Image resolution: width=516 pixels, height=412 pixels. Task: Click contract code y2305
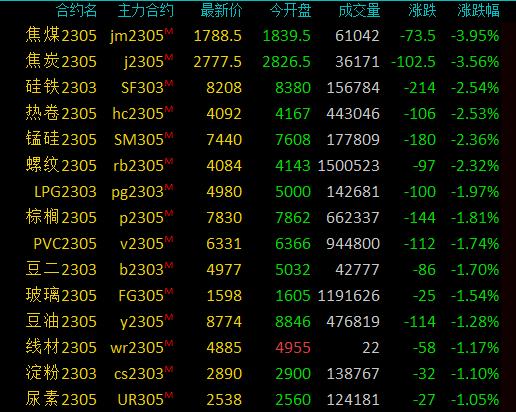tap(142, 322)
